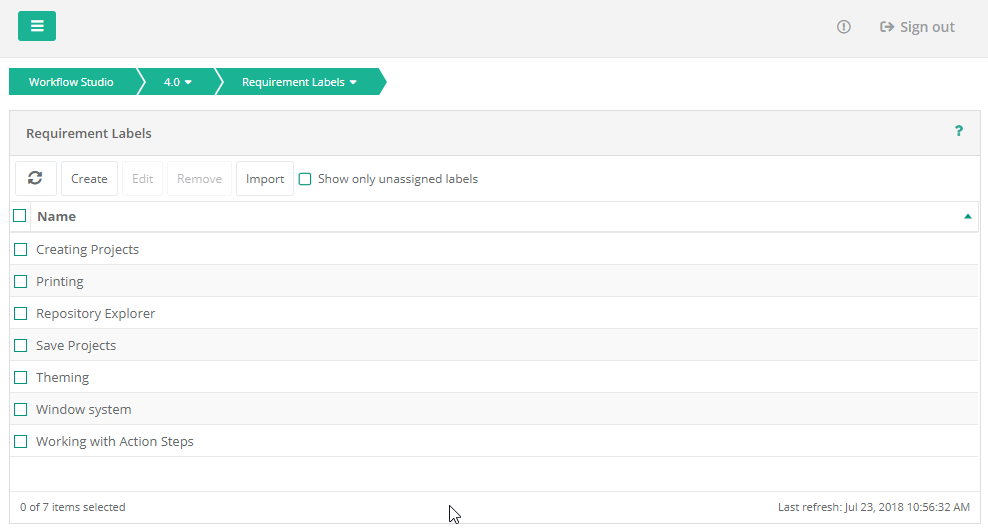This screenshot has width=988, height=531.
Task: Sign out of the application
Action: [x=917, y=27]
